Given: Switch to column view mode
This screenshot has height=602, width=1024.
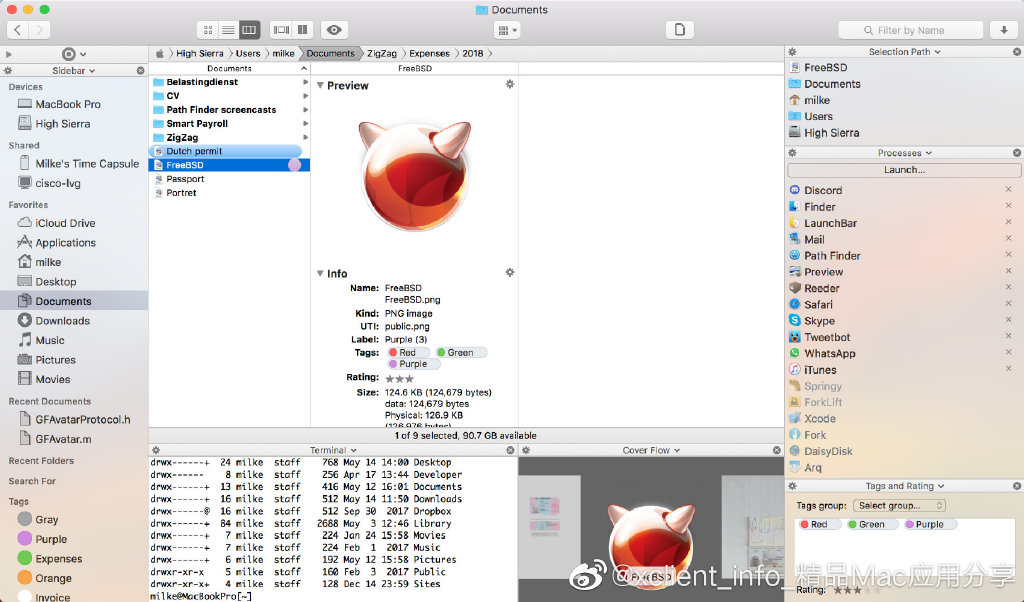Looking at the screenshot, I should tap(249, 29).
